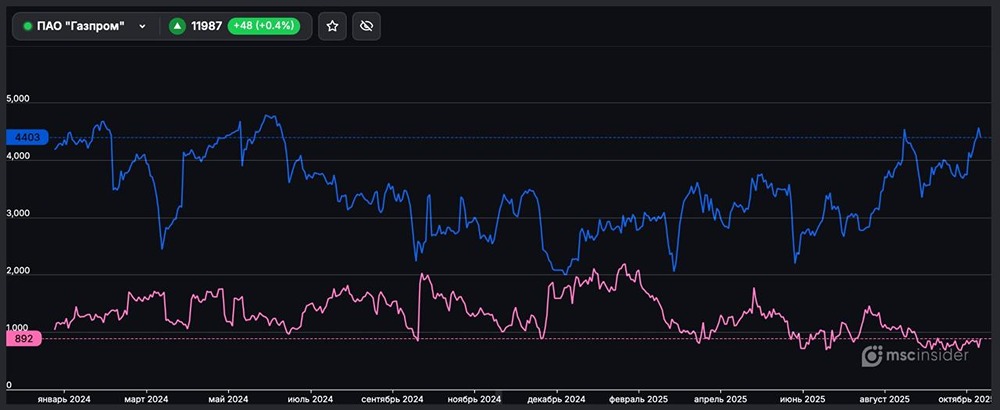
Task: Click the blue 4403 value label
Action: pyautogui.click(x=25, y=137)
